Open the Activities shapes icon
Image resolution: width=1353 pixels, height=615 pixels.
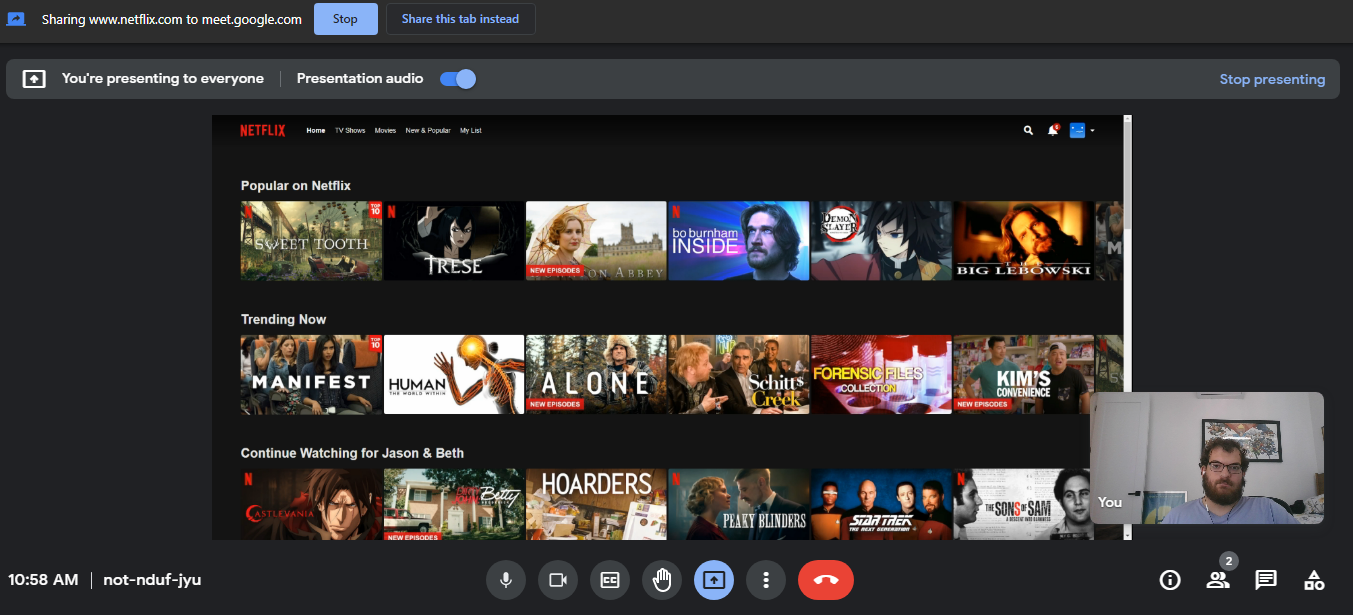point(1314,580)
